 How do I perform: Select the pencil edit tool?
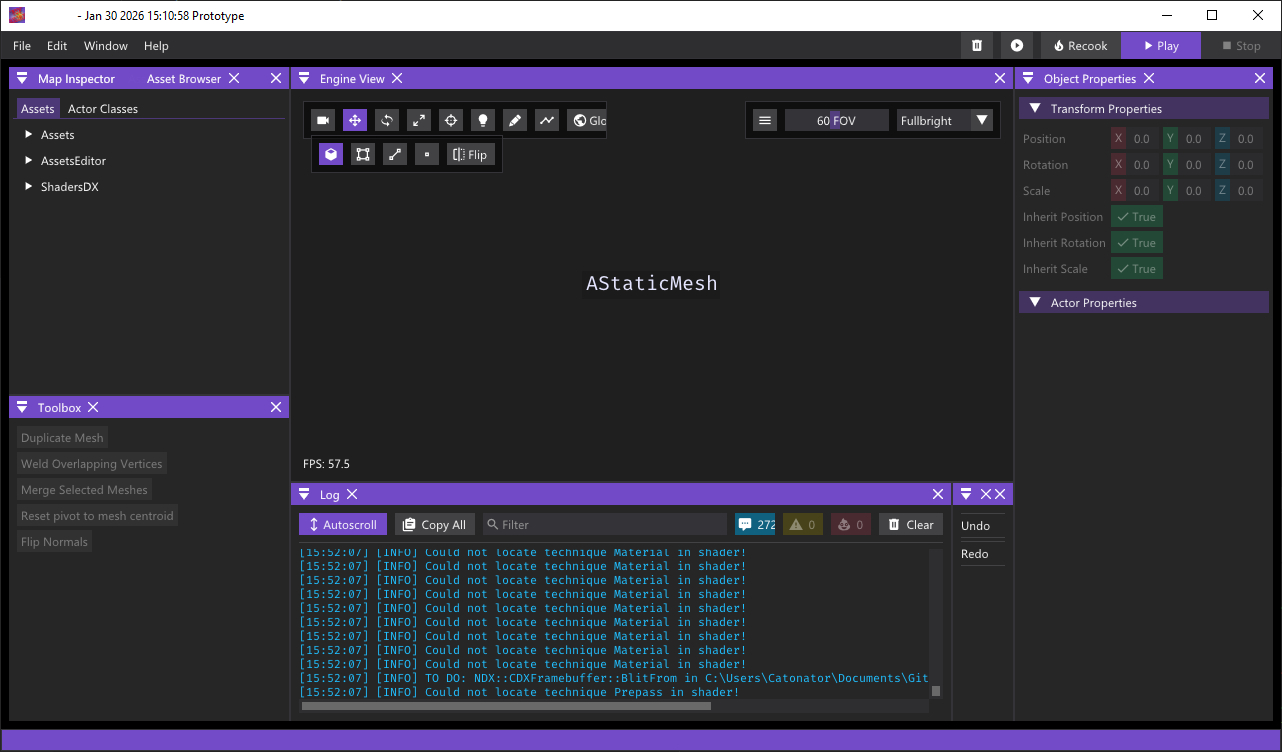pos(514,120)
